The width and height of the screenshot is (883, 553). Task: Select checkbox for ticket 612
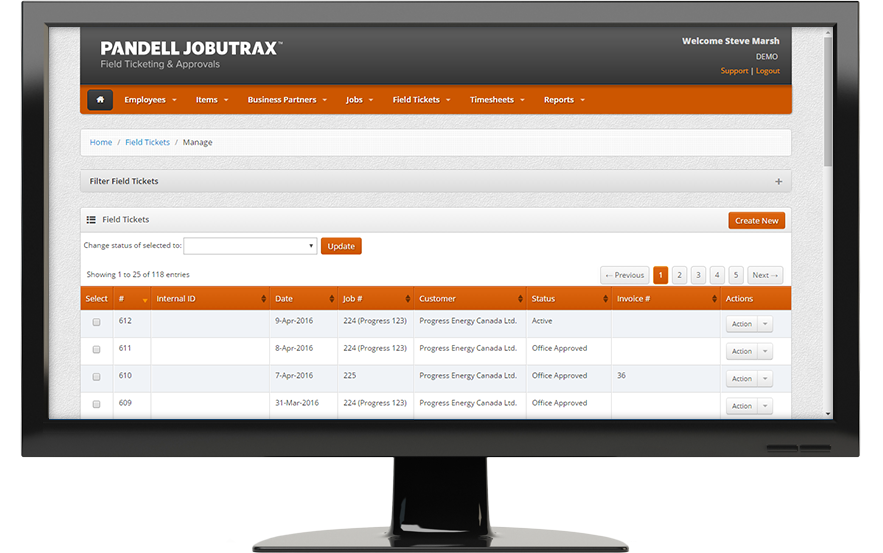[97, 322]
